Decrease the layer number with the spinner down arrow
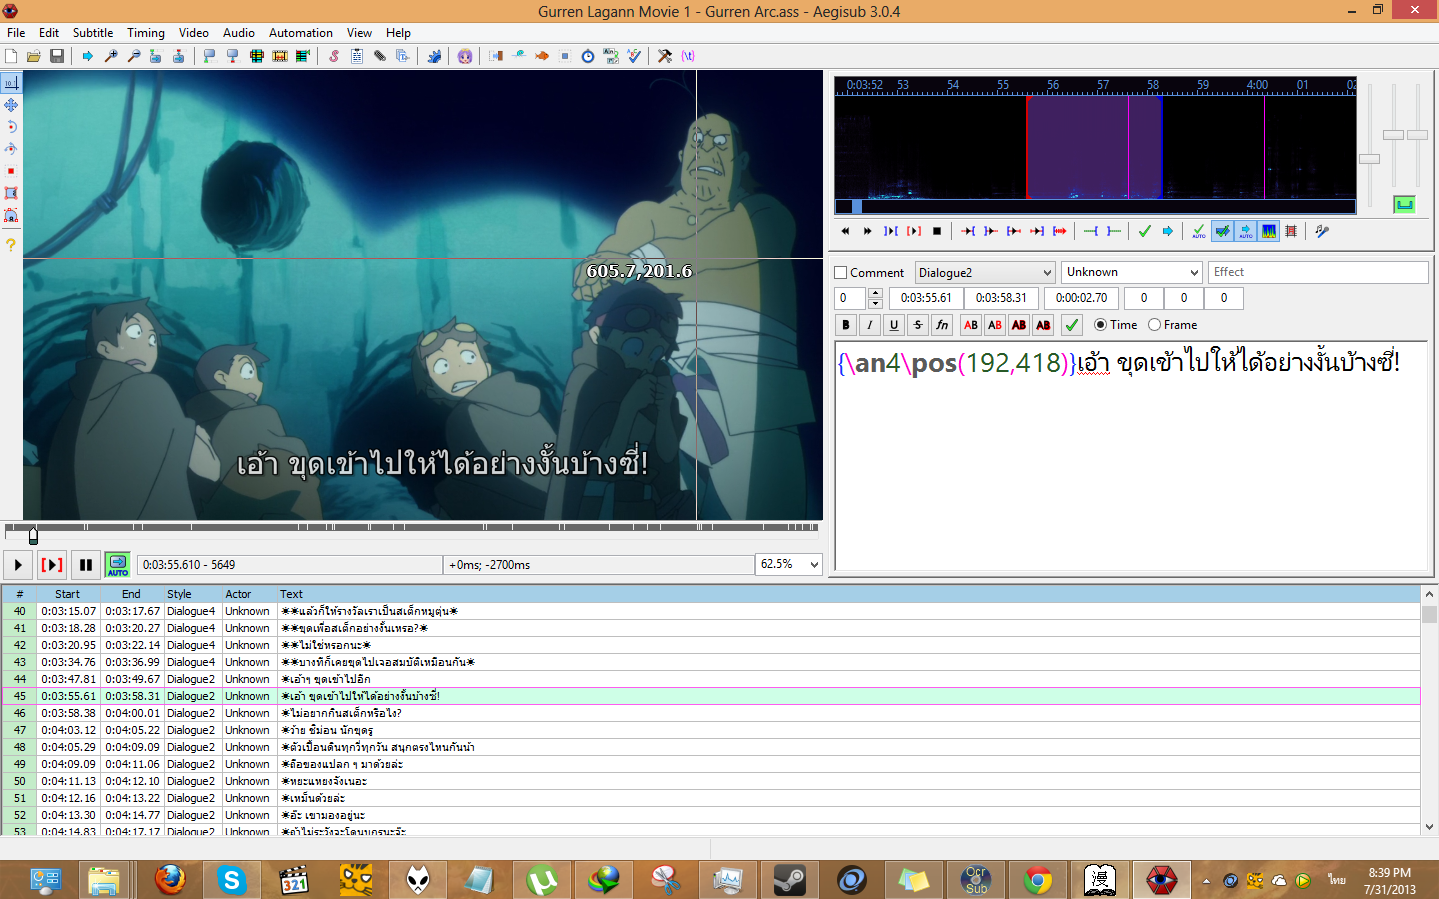 (x=875, y=303)
